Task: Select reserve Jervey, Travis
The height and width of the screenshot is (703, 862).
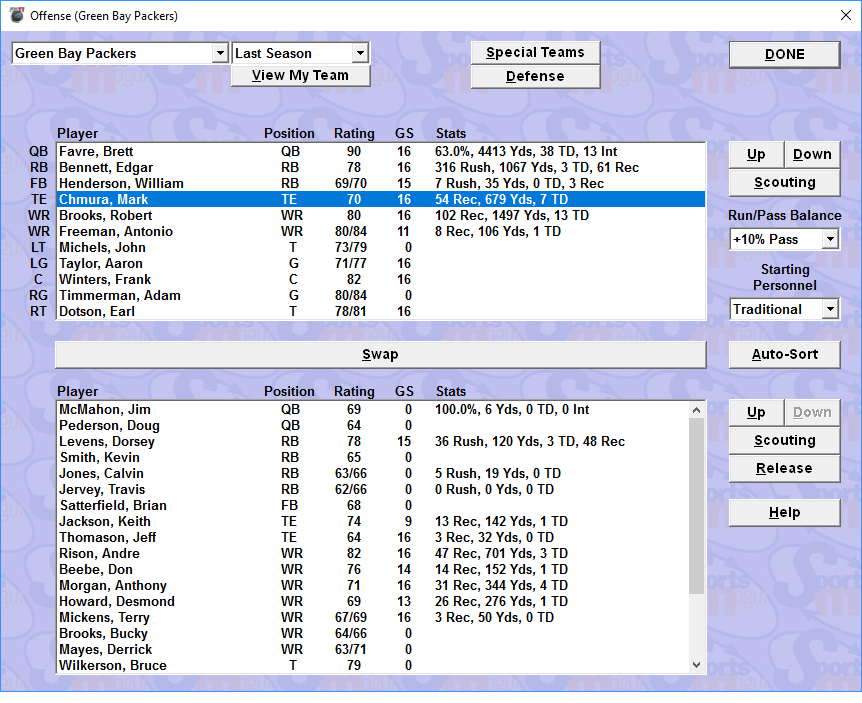Action: click(x=373, y=489)
